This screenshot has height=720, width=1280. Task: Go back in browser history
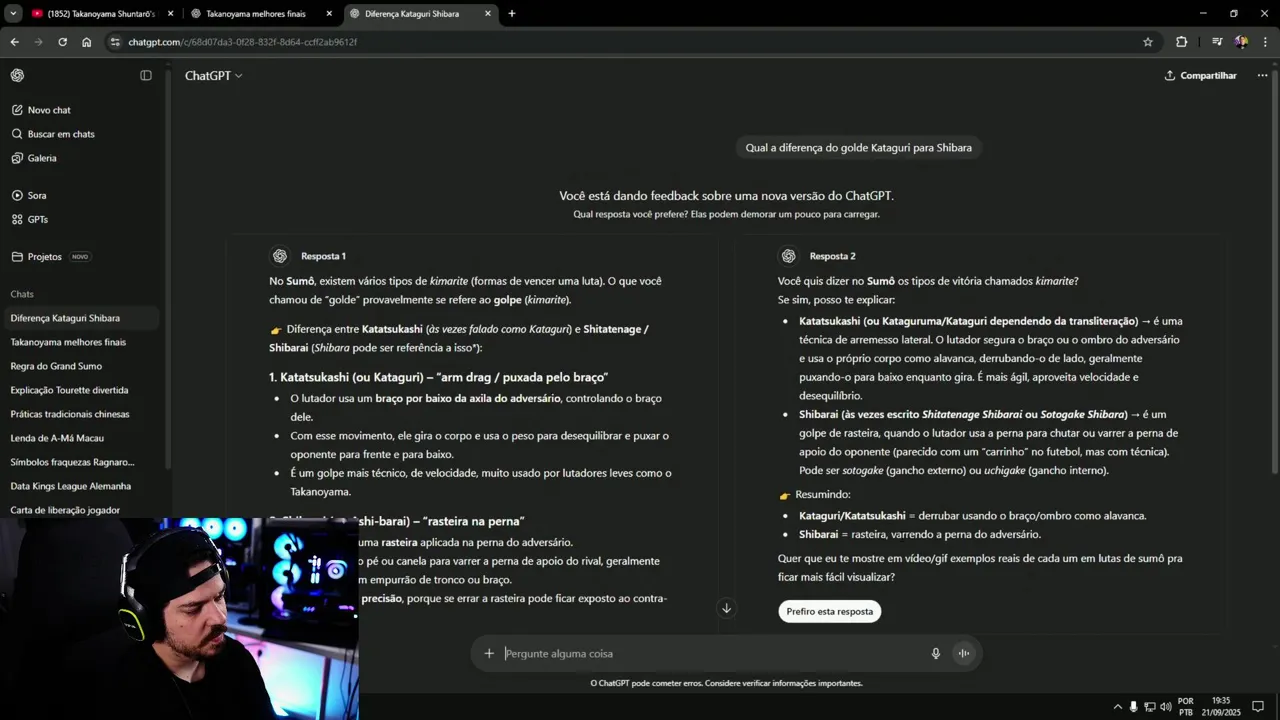click(x=14, y=42)
